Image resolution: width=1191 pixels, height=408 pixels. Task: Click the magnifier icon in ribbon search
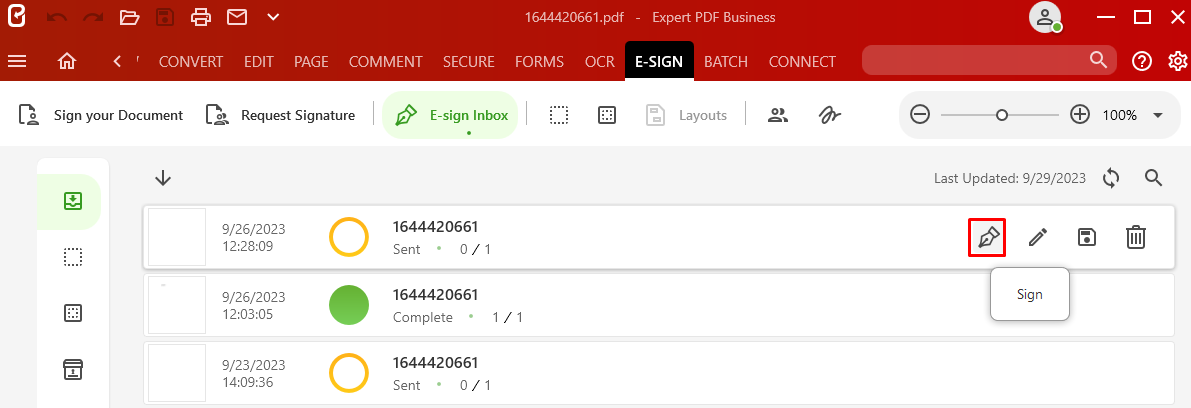[x=1098, y=60]
